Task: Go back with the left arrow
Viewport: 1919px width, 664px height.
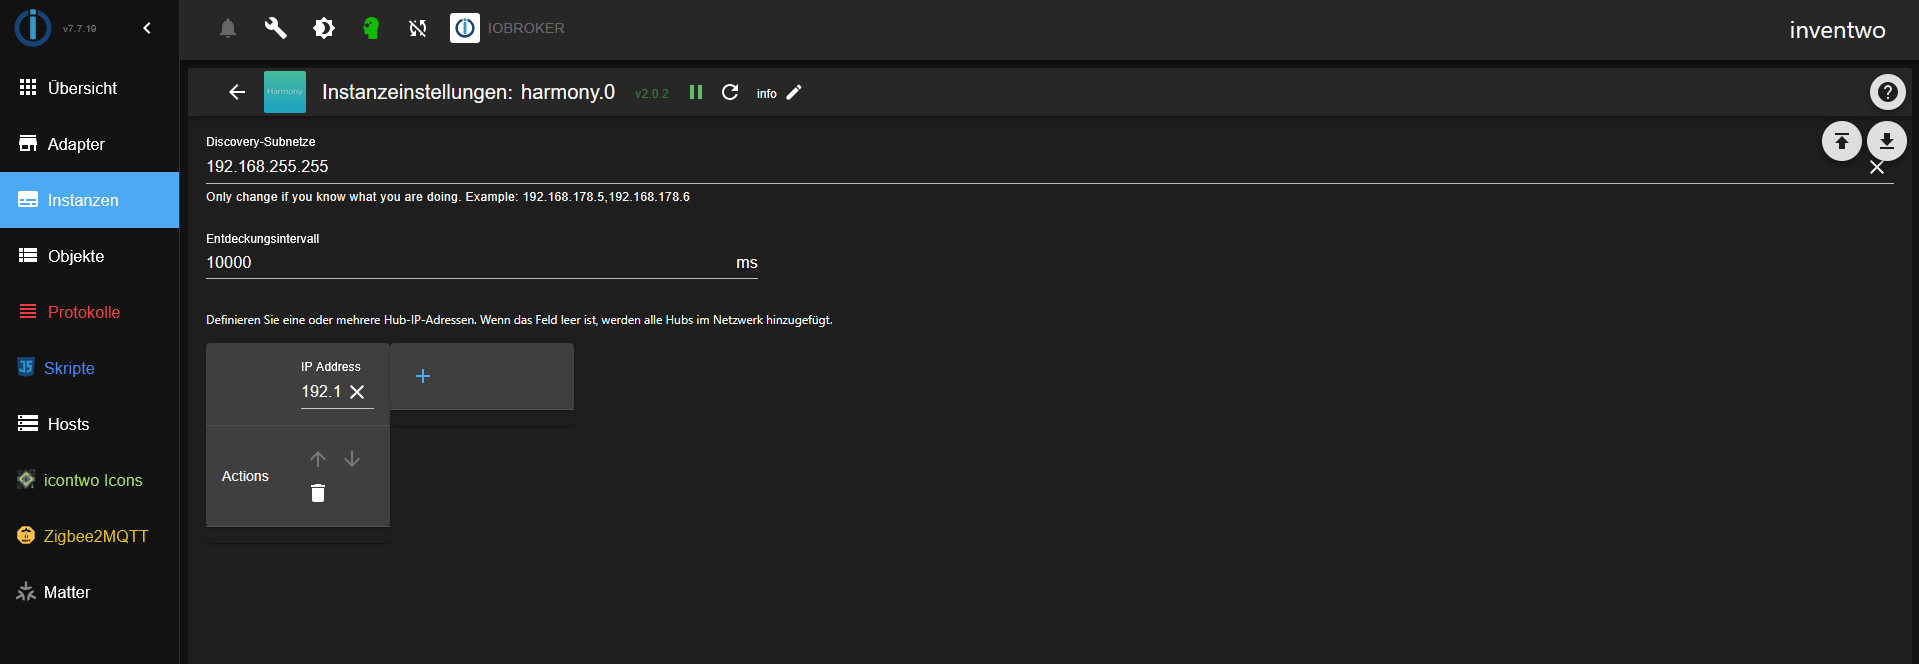Action: click(x=237, y=92)
